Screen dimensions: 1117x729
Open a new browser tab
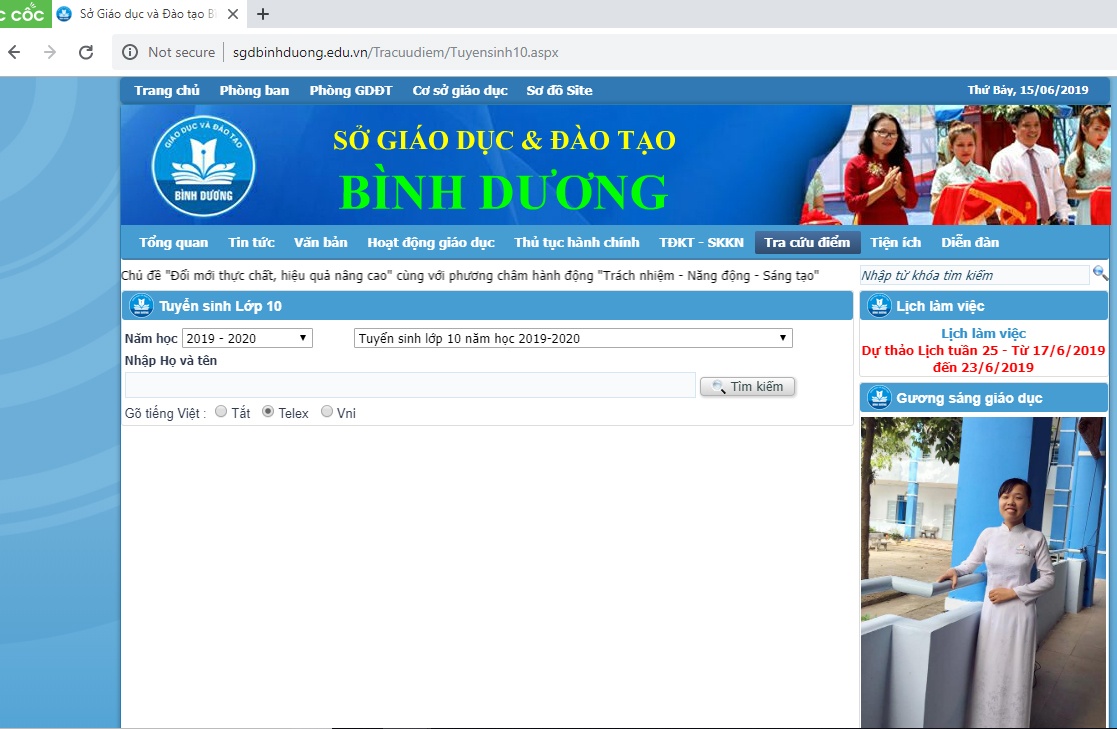coord(263,14)
